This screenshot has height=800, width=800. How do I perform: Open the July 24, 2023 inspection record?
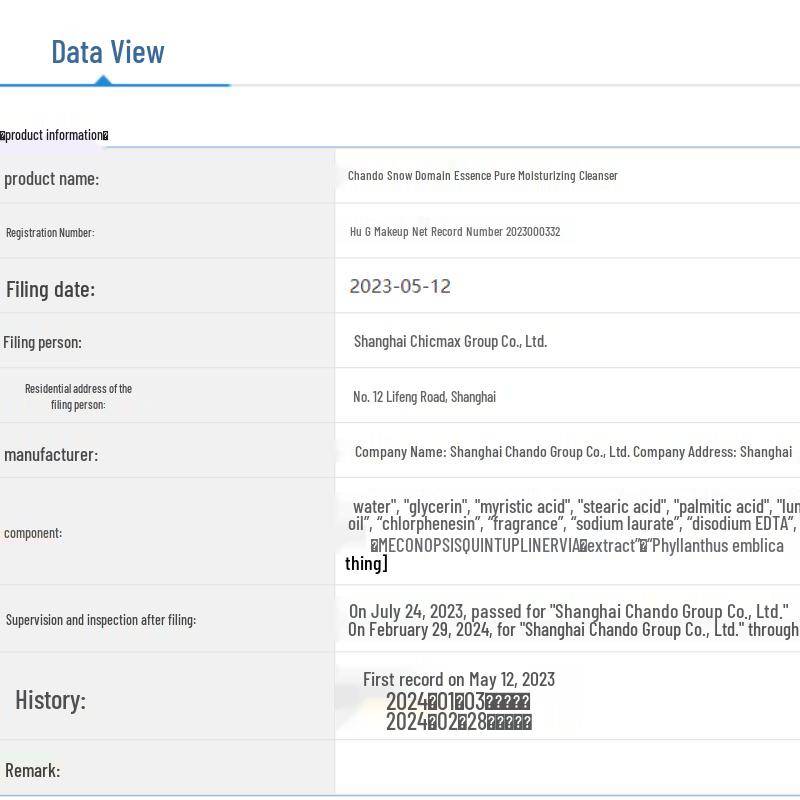point(568,611)
